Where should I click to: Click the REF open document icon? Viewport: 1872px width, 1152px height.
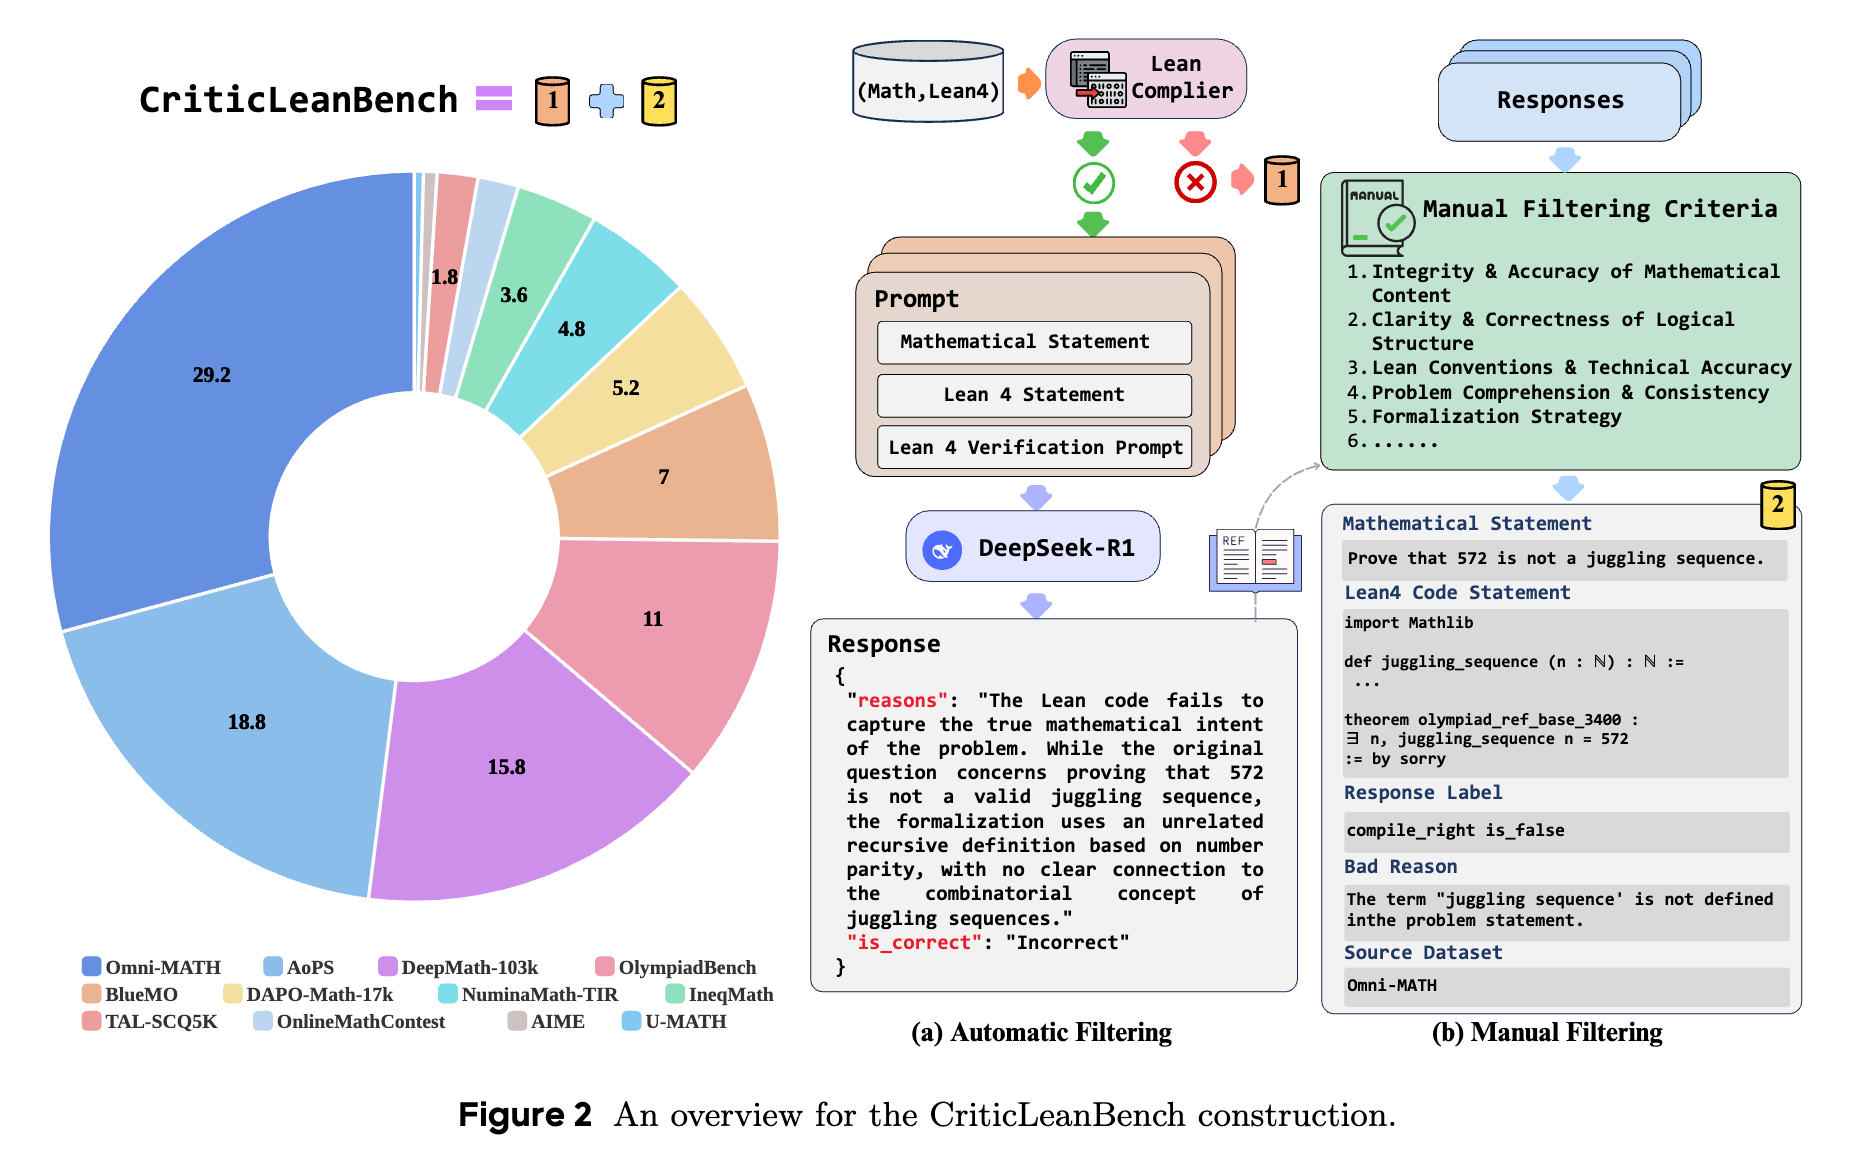1254,560
